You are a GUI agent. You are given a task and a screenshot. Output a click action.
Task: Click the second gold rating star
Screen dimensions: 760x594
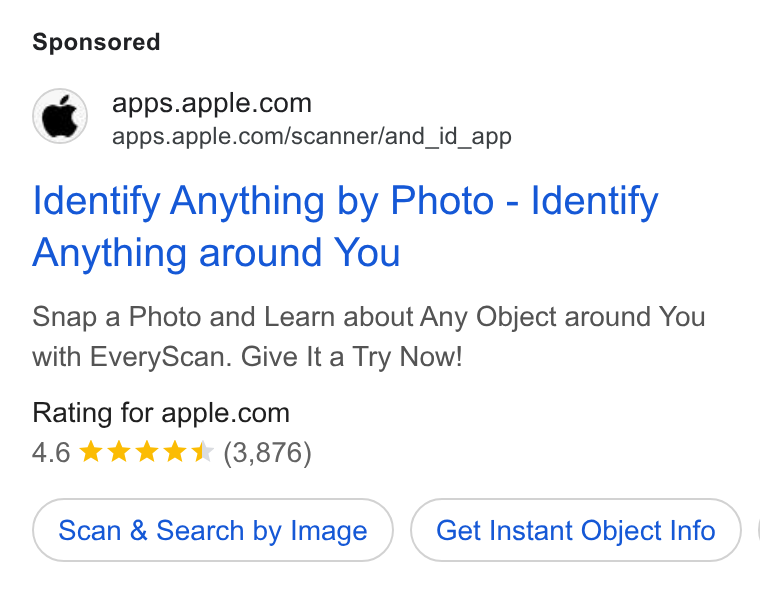click(119, 452)
